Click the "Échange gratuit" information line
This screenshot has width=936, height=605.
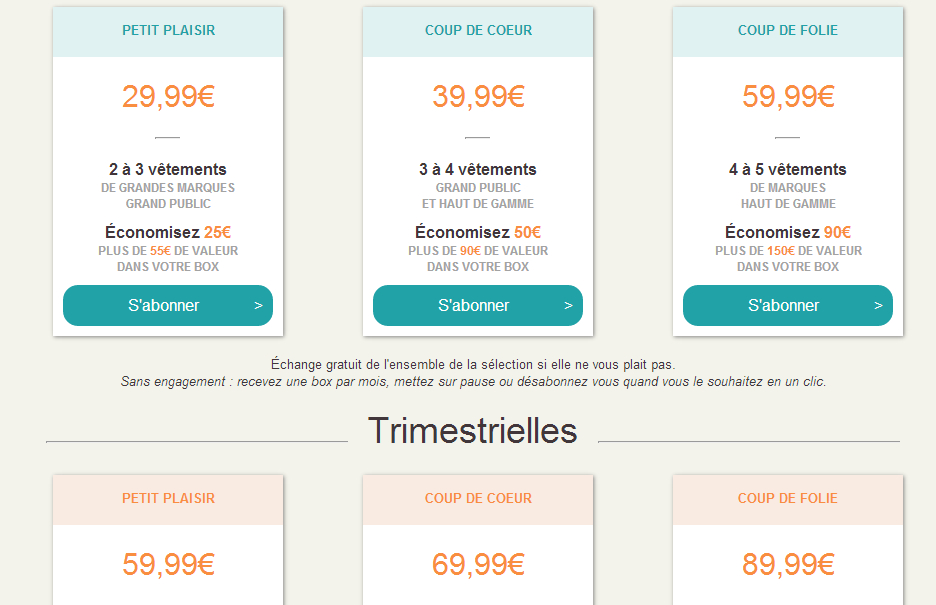point(473,364)
